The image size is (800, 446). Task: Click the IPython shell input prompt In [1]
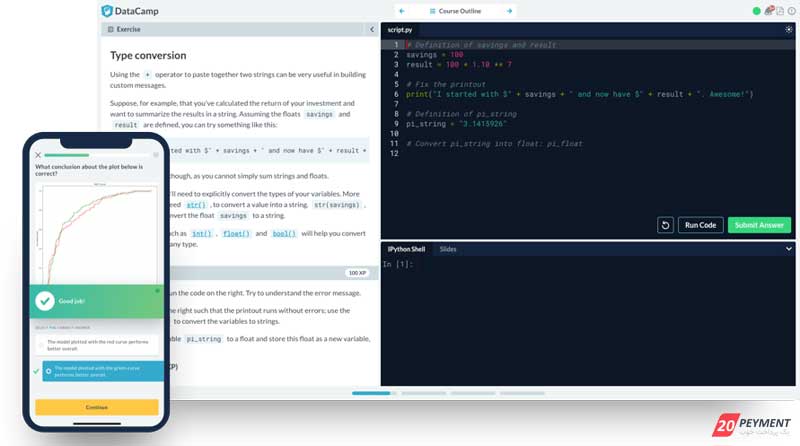tap(398, 264)
